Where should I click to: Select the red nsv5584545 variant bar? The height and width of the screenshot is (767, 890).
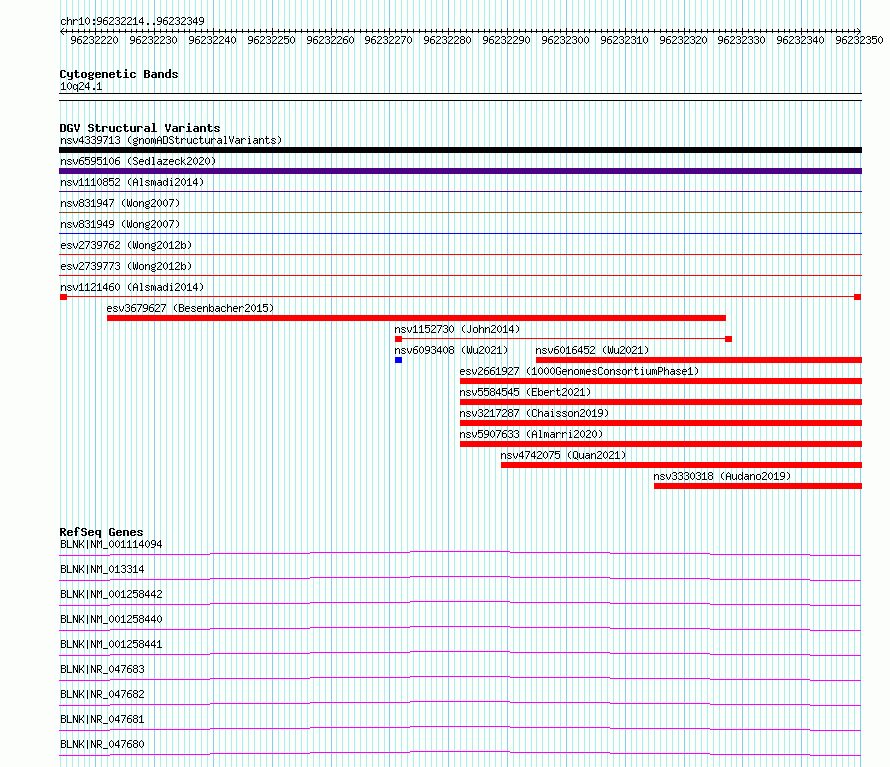coord(661,402)
